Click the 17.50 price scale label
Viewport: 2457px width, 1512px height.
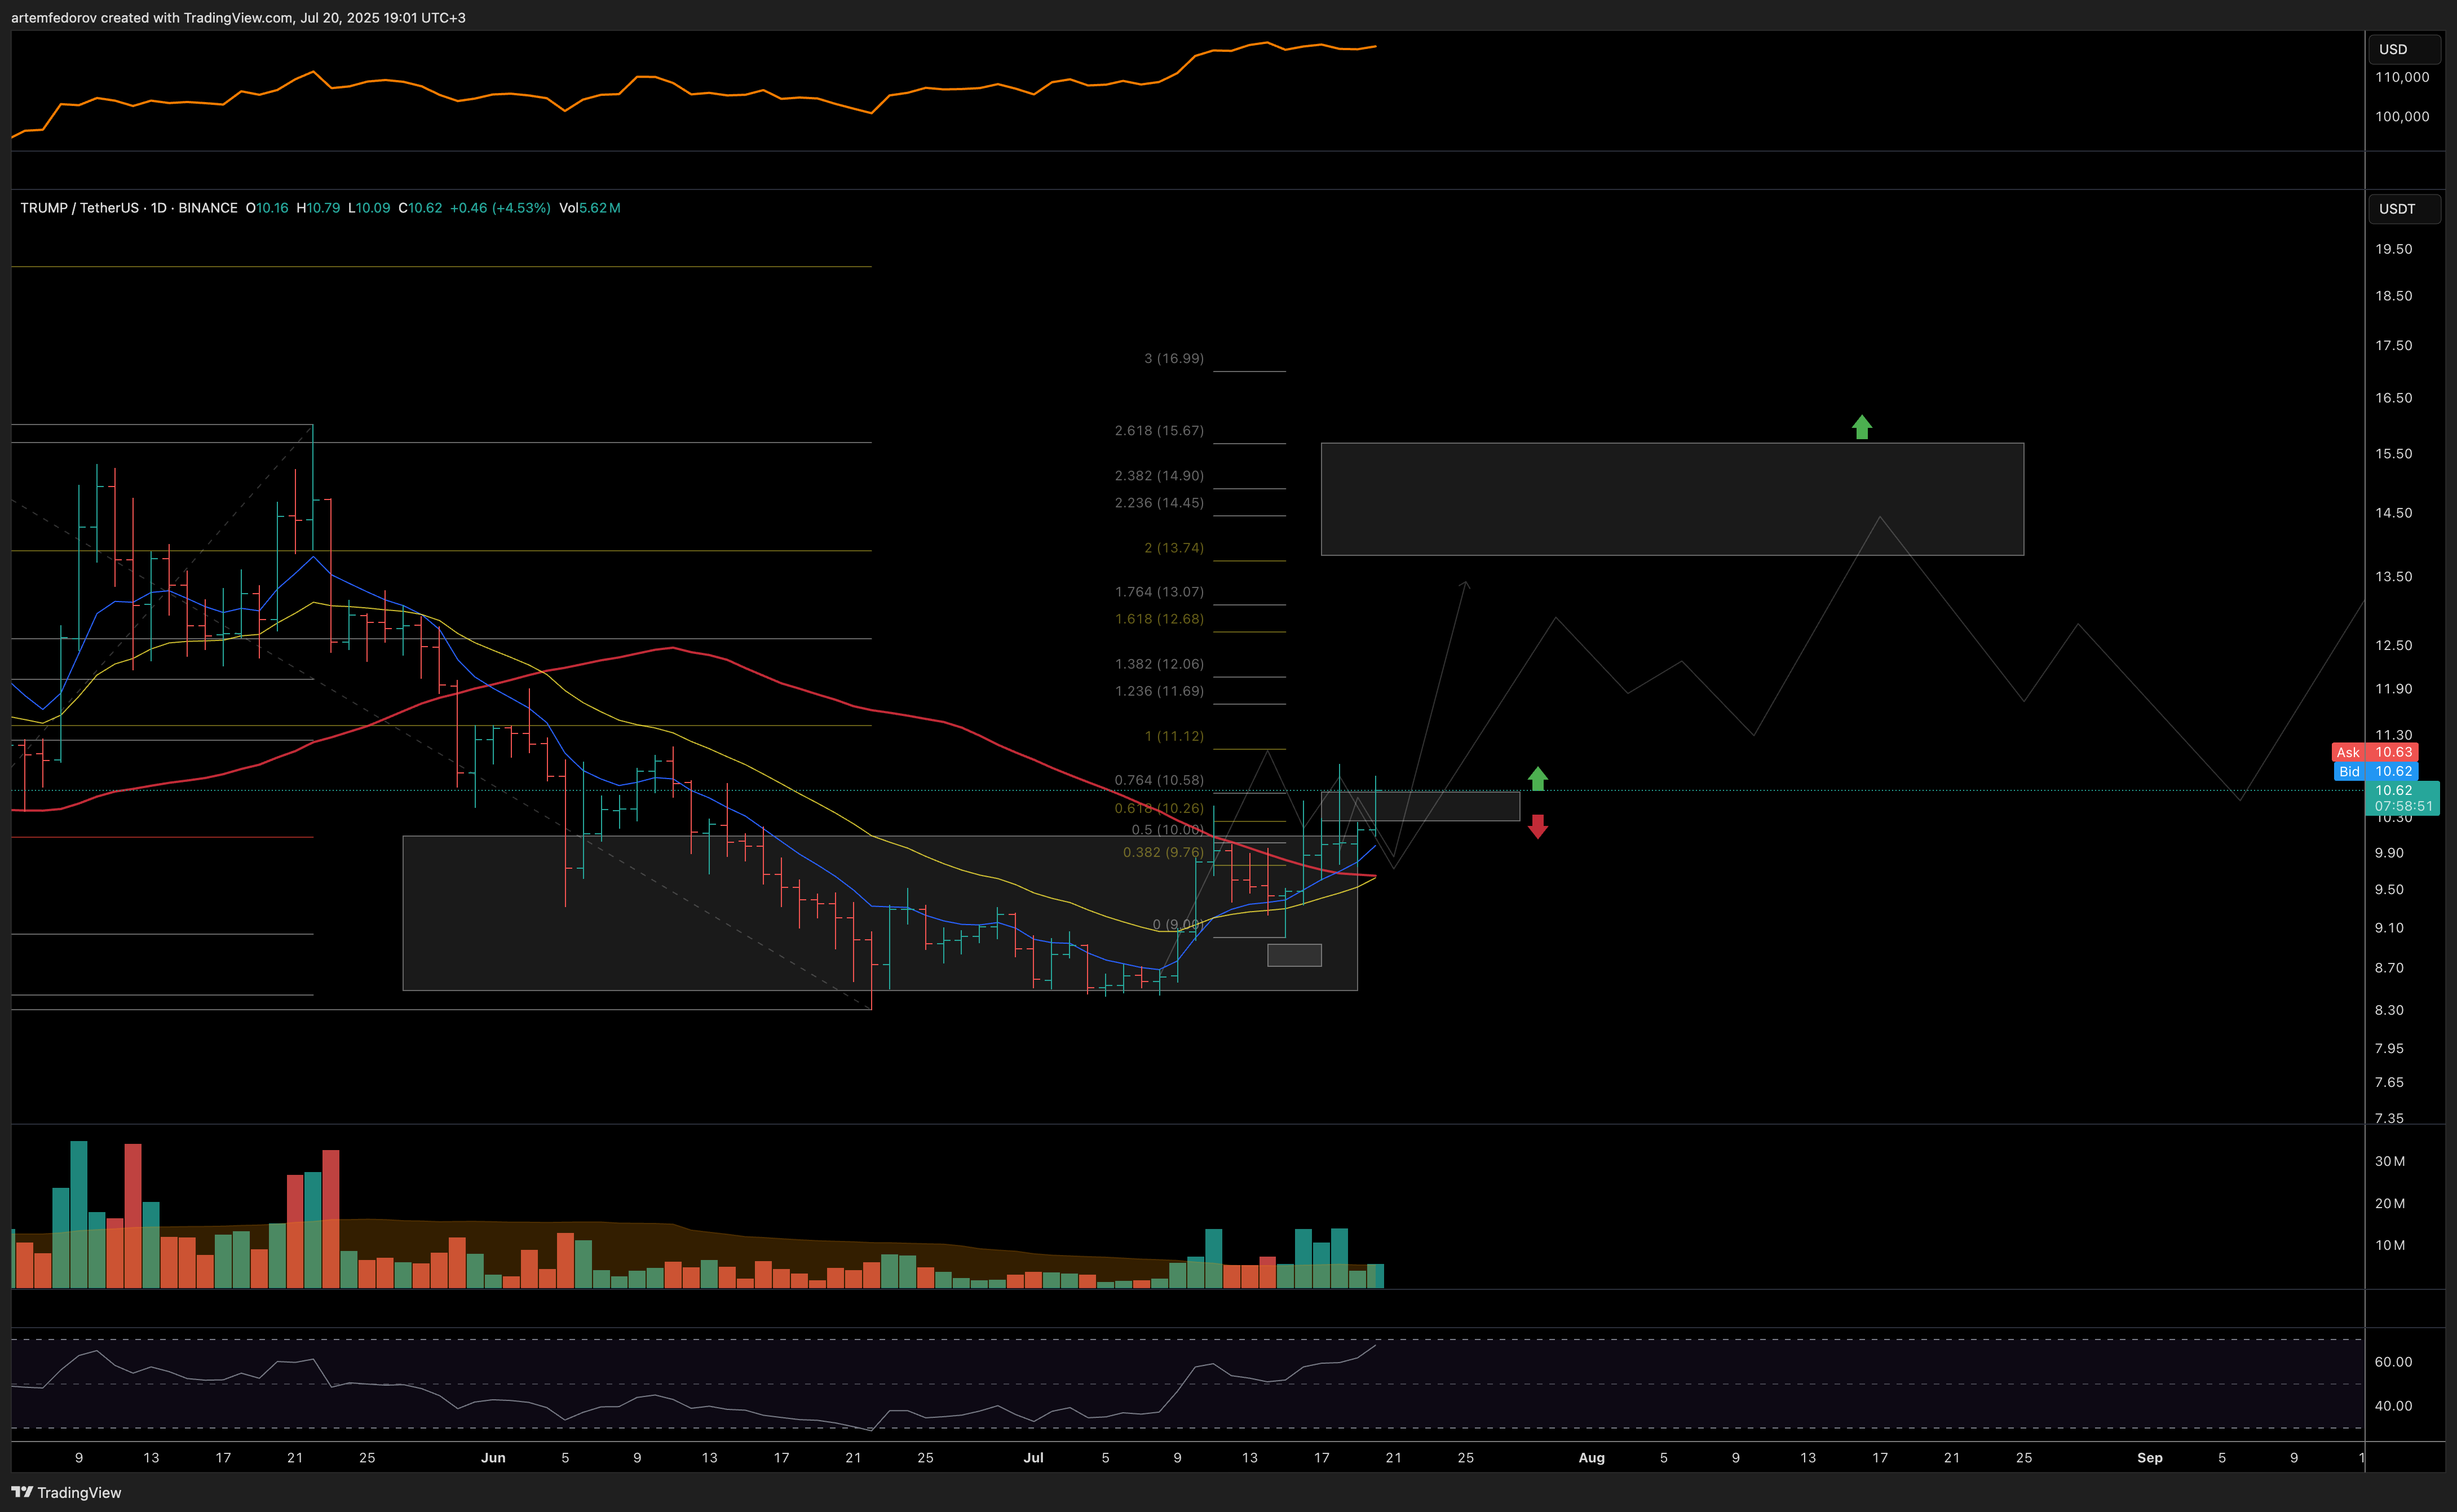point(2393,345)
